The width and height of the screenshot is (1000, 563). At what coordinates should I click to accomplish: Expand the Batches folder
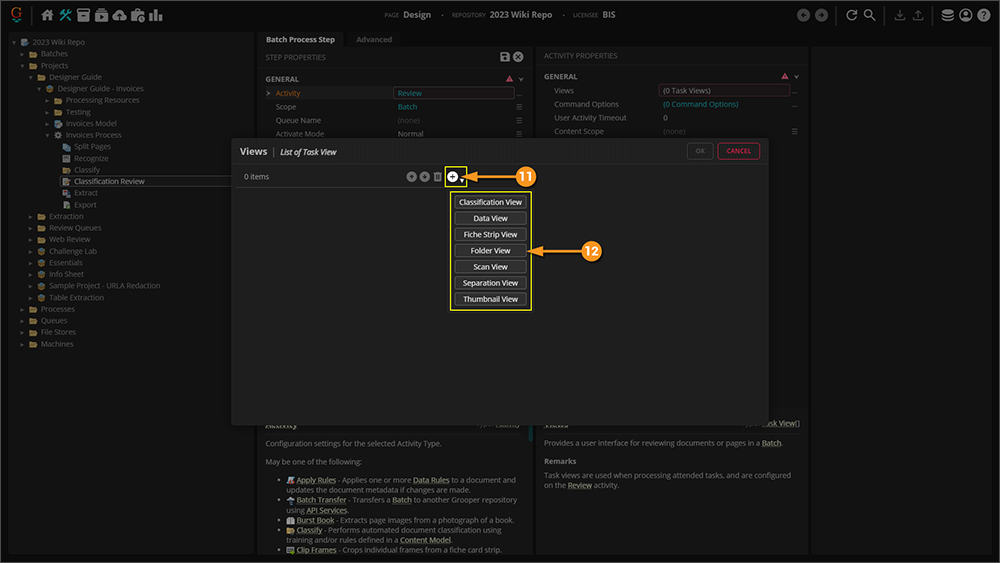coord(21,54)
